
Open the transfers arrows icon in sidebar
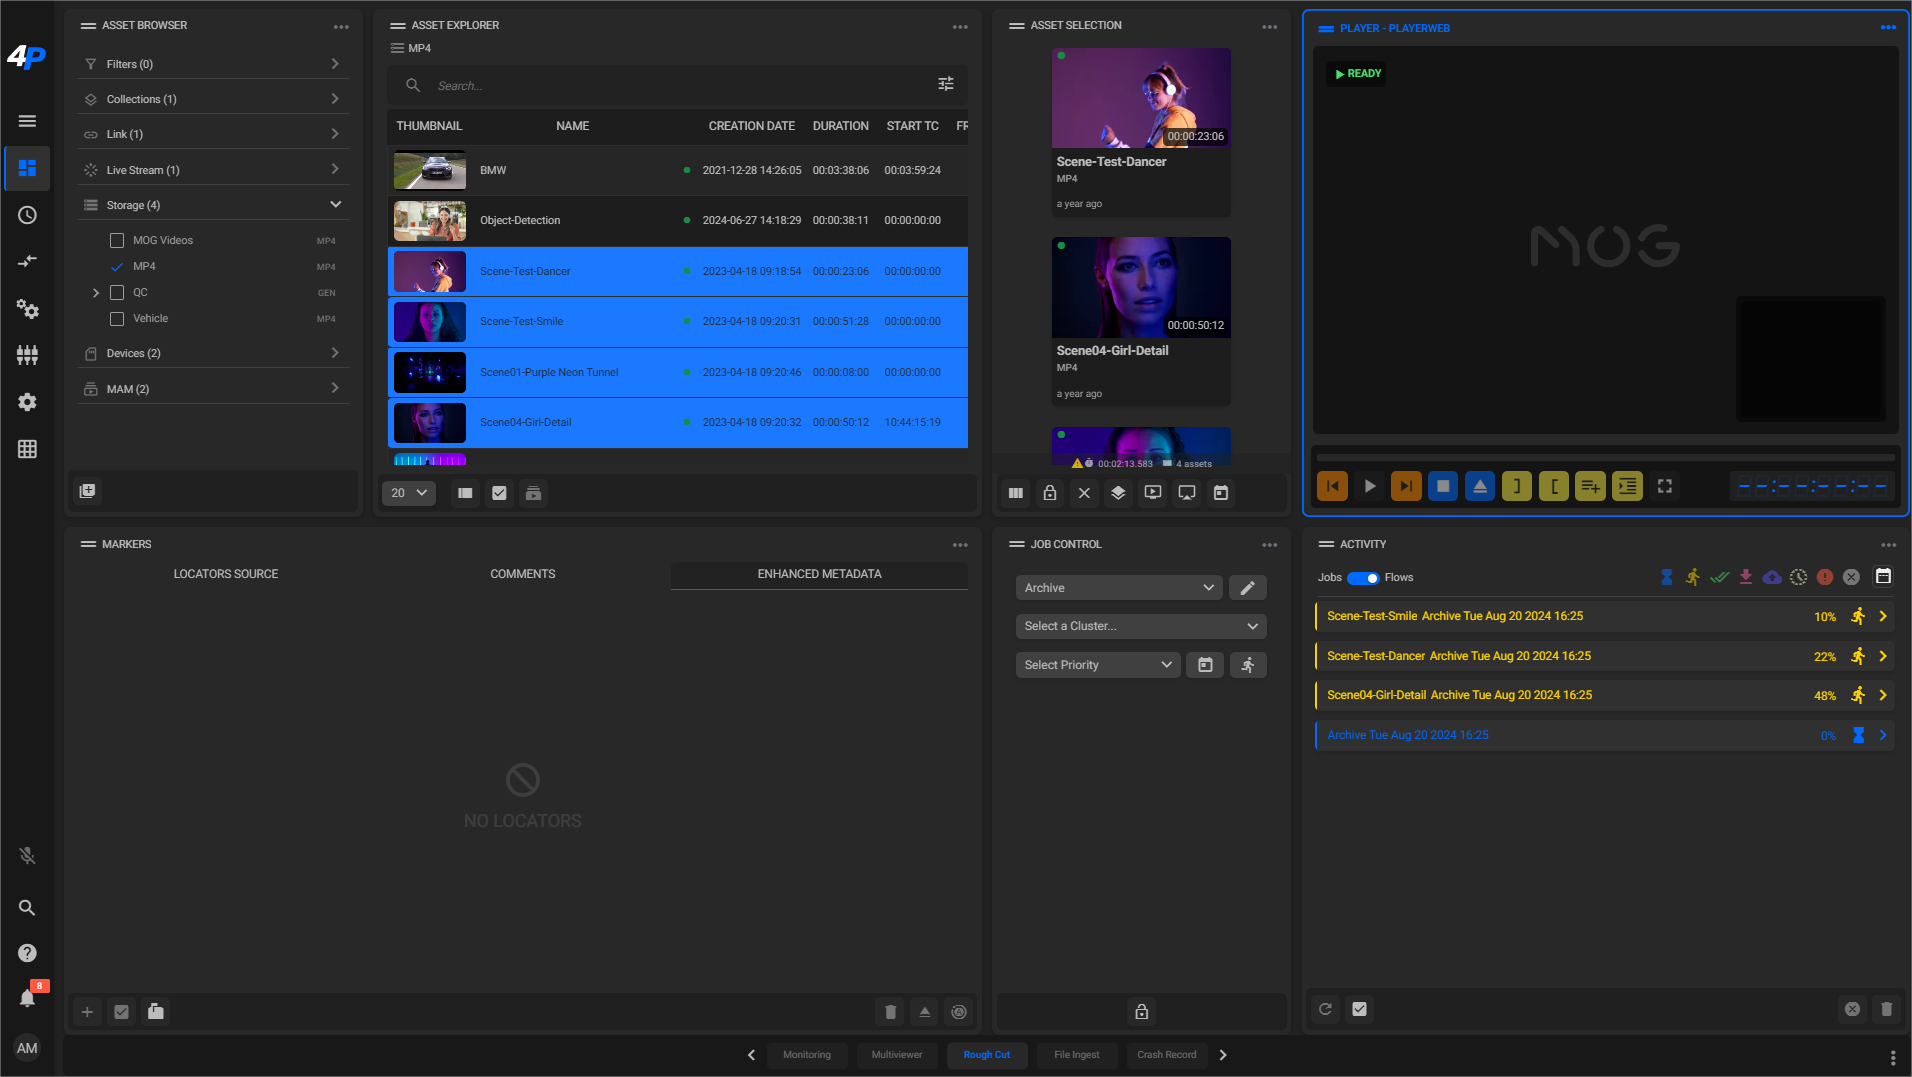pos(27,261)
